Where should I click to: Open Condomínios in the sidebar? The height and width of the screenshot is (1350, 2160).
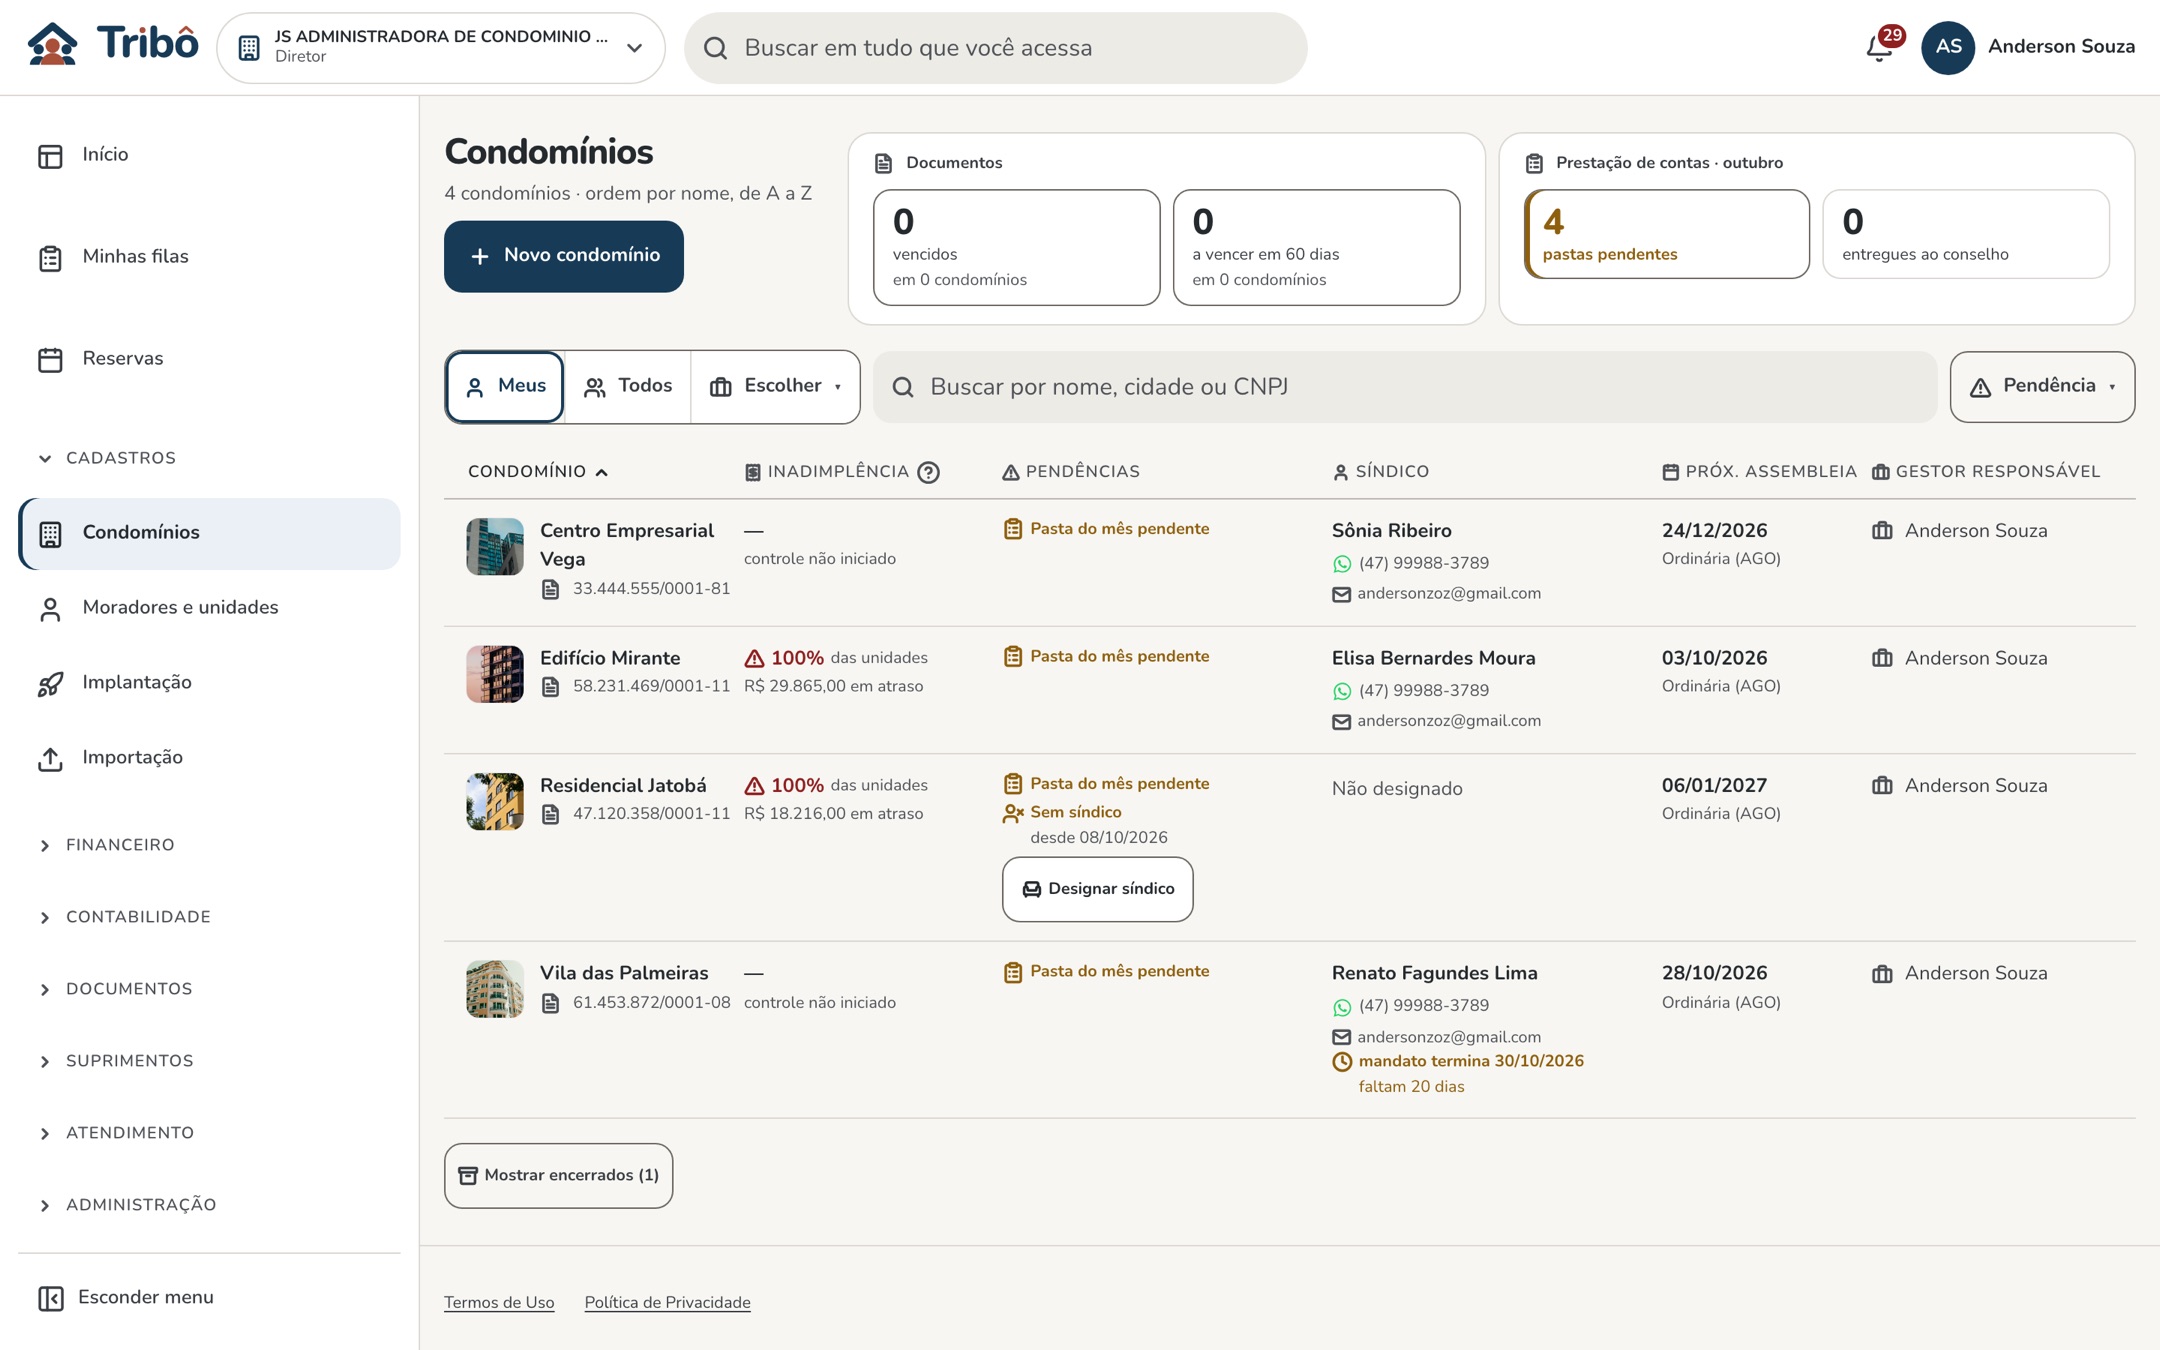(x=209, y=534)
